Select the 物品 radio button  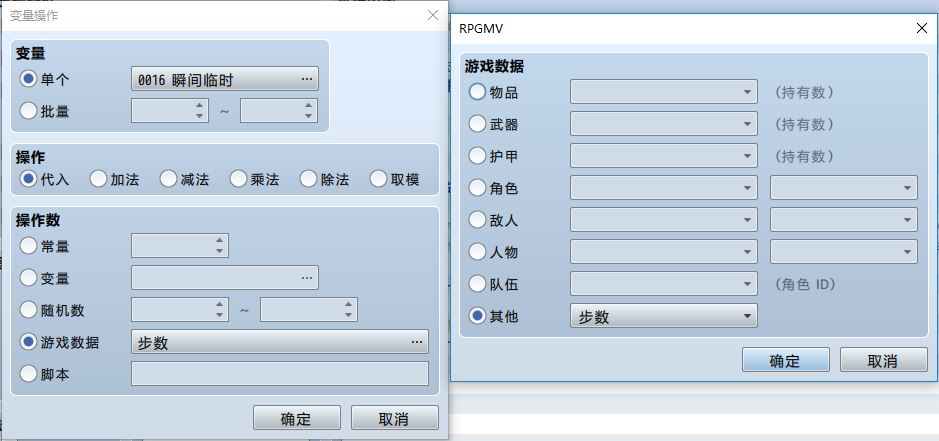(477, 92)
